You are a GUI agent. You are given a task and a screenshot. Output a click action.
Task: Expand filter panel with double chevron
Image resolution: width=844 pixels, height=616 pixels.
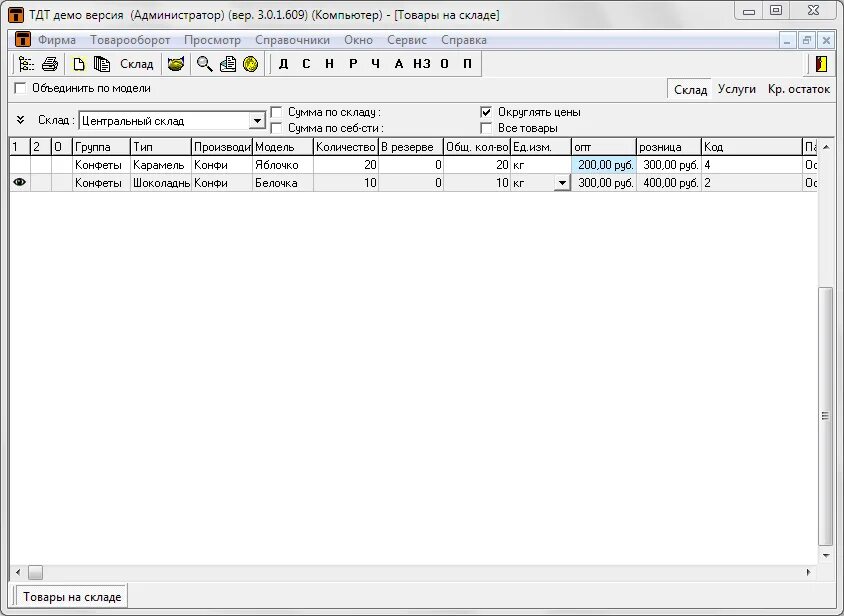click(x=20, y=120)
